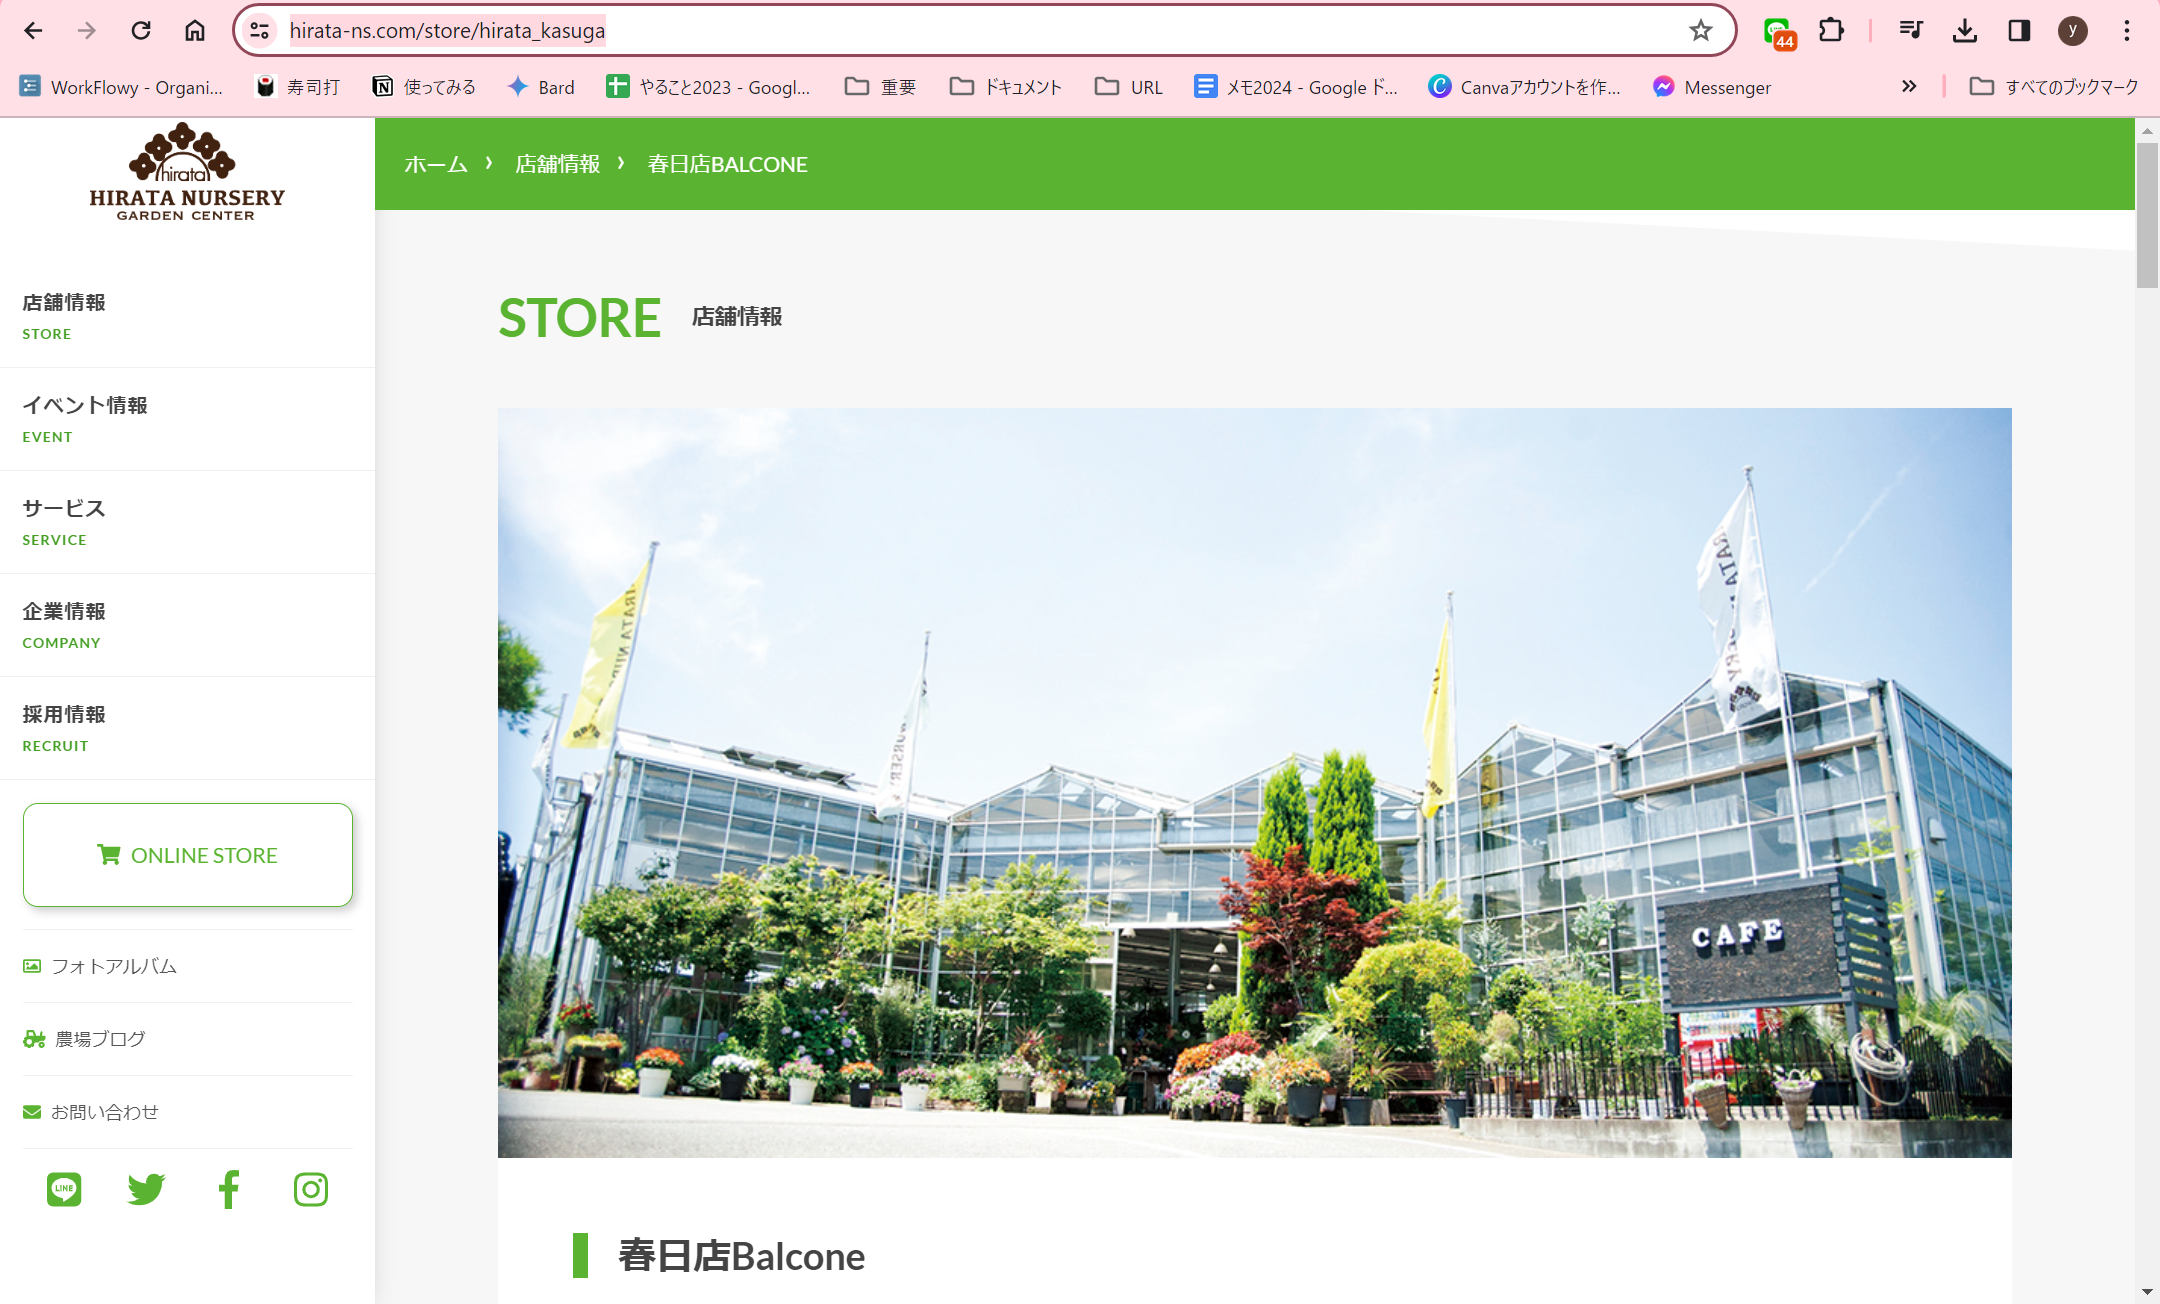The width and height of the screenshot is (2160, 1304).
Task: Open Chrome's three-dot menu
Action: click(x=2127, y=31)
